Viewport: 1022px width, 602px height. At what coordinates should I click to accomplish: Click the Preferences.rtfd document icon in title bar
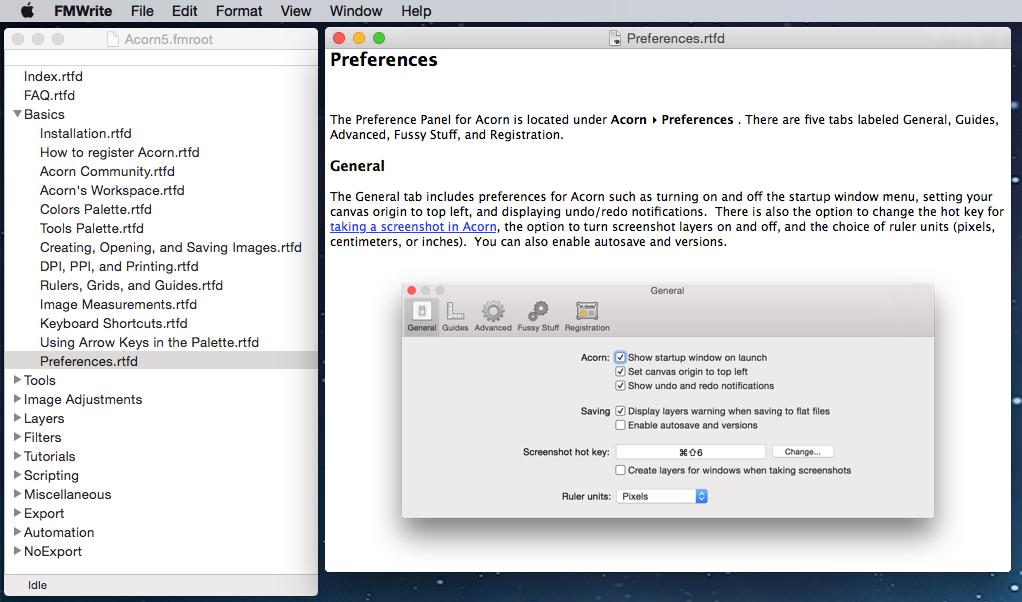click(615, 38)
